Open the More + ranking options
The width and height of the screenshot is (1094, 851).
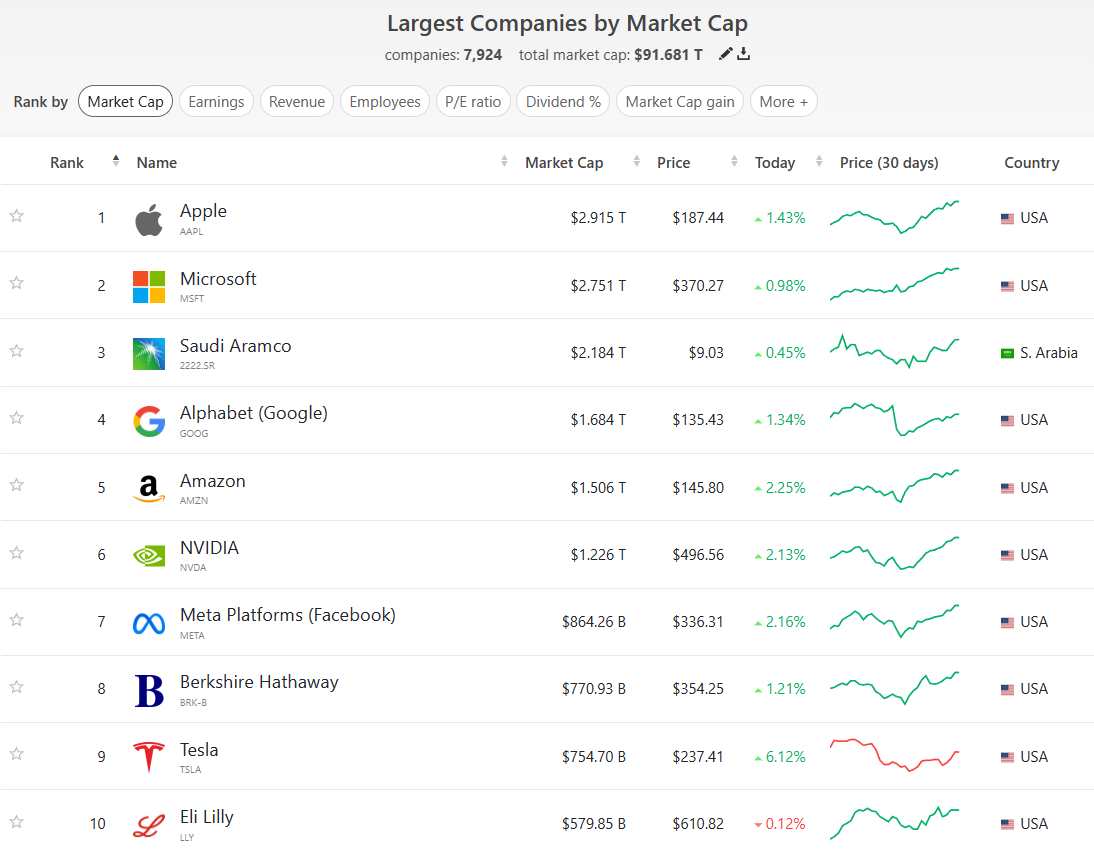pos(783,102)
